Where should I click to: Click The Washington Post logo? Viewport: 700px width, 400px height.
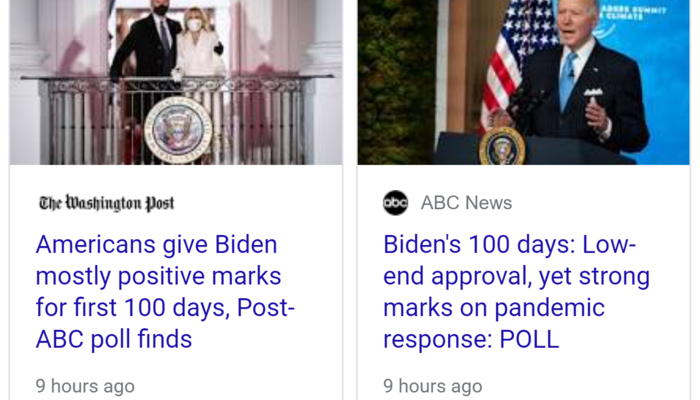click(x=107, y=203)
